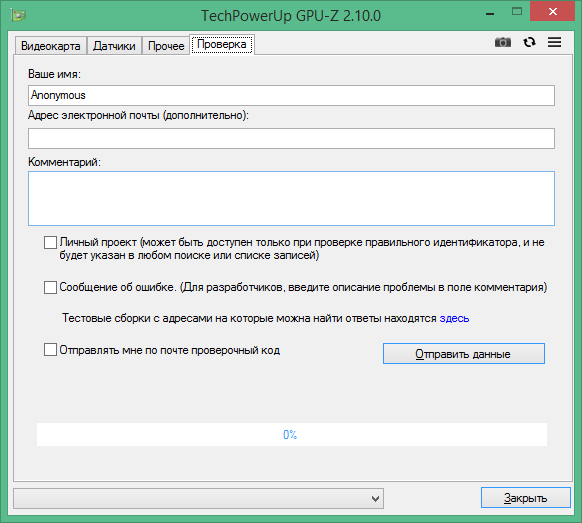Go to the Прочее tab
Screen dimensions: 582x523
tap(166, 46)
